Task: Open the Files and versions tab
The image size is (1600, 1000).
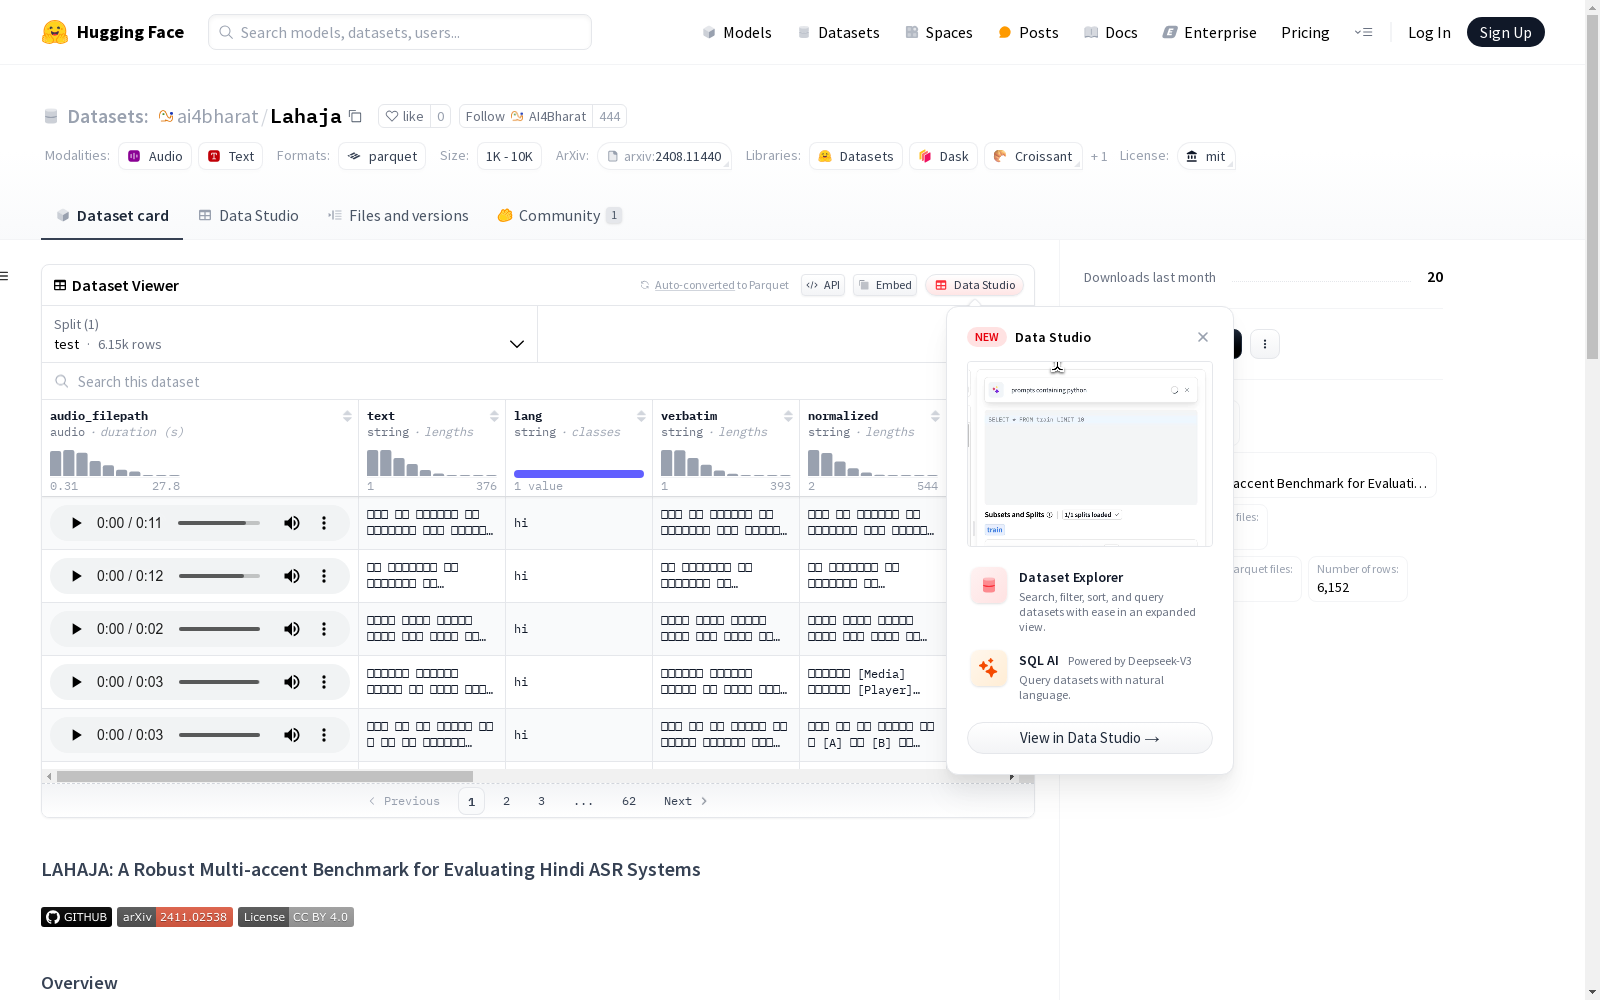Action: pos(398,216)
